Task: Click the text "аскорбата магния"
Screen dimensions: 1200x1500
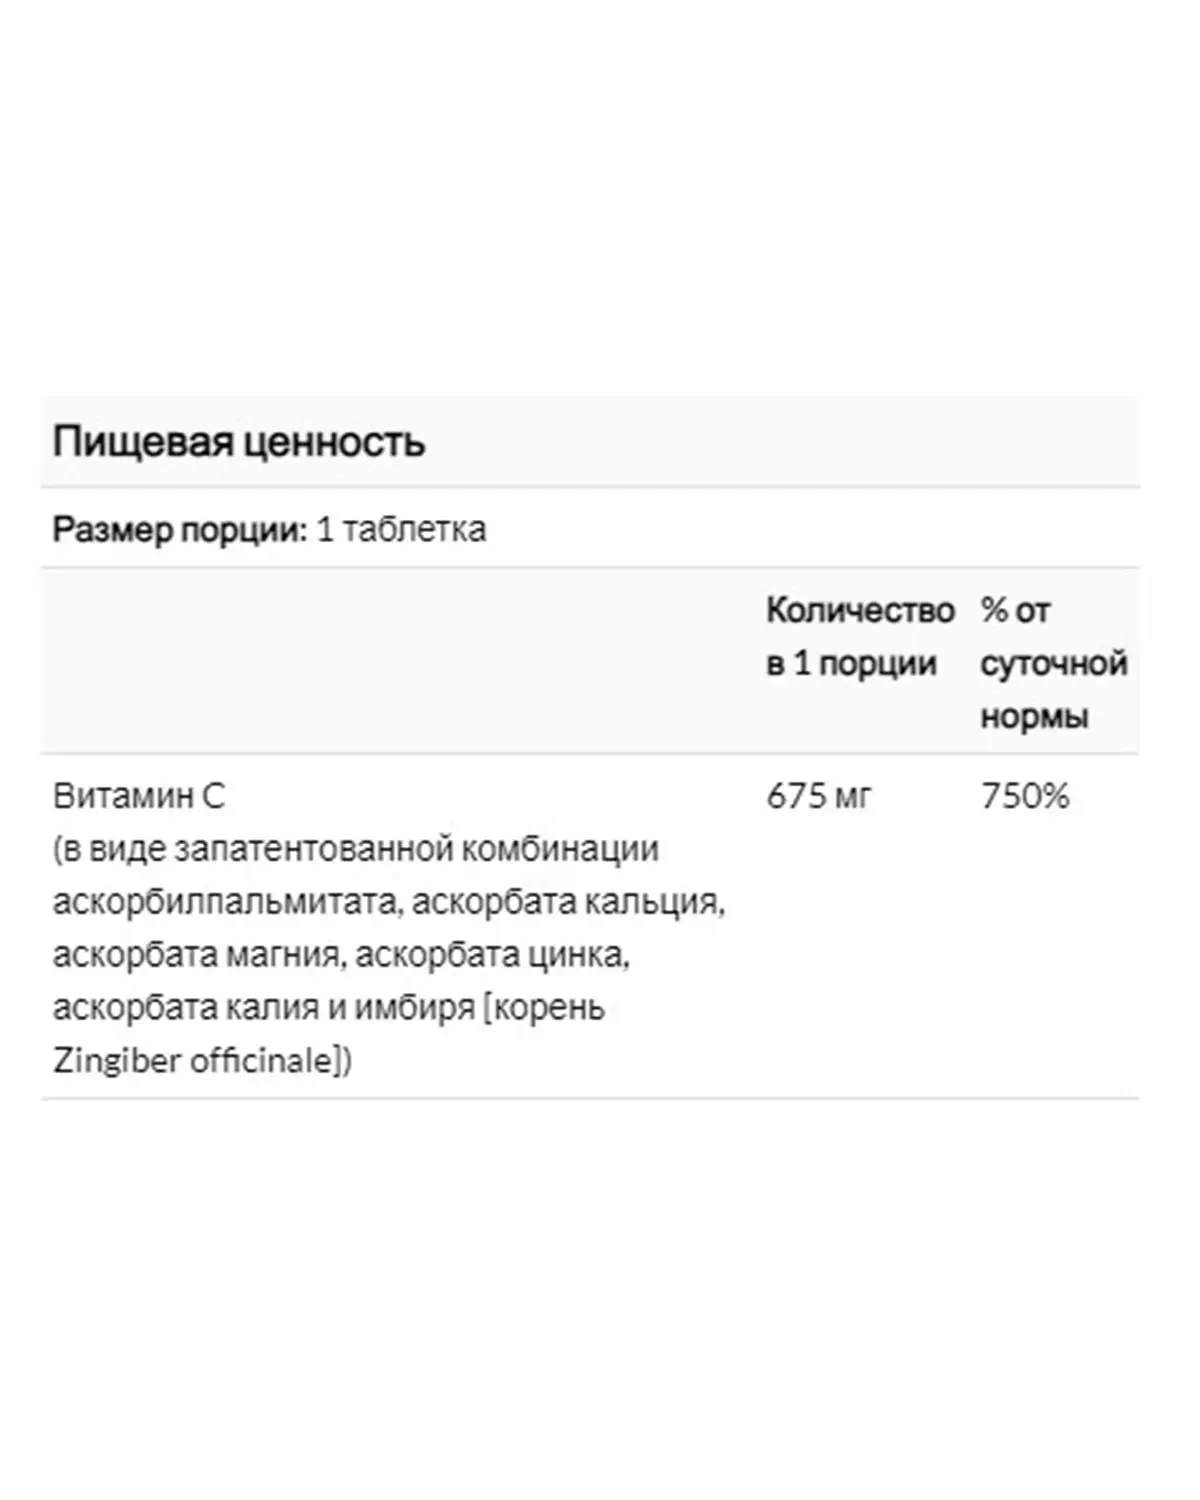Action: pos(197,955)
